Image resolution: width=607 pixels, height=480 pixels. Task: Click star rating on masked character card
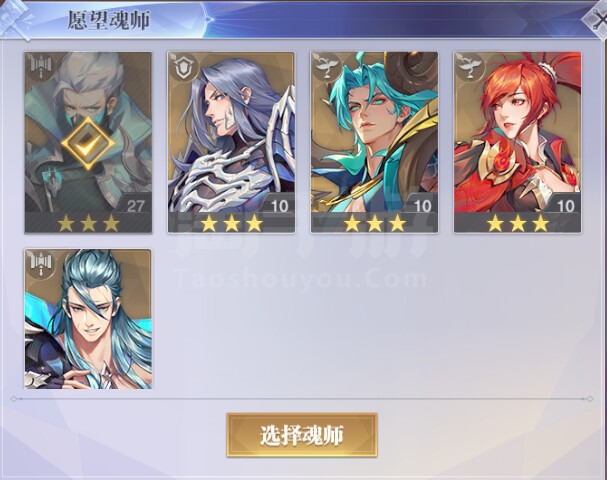tap(89, 223)
